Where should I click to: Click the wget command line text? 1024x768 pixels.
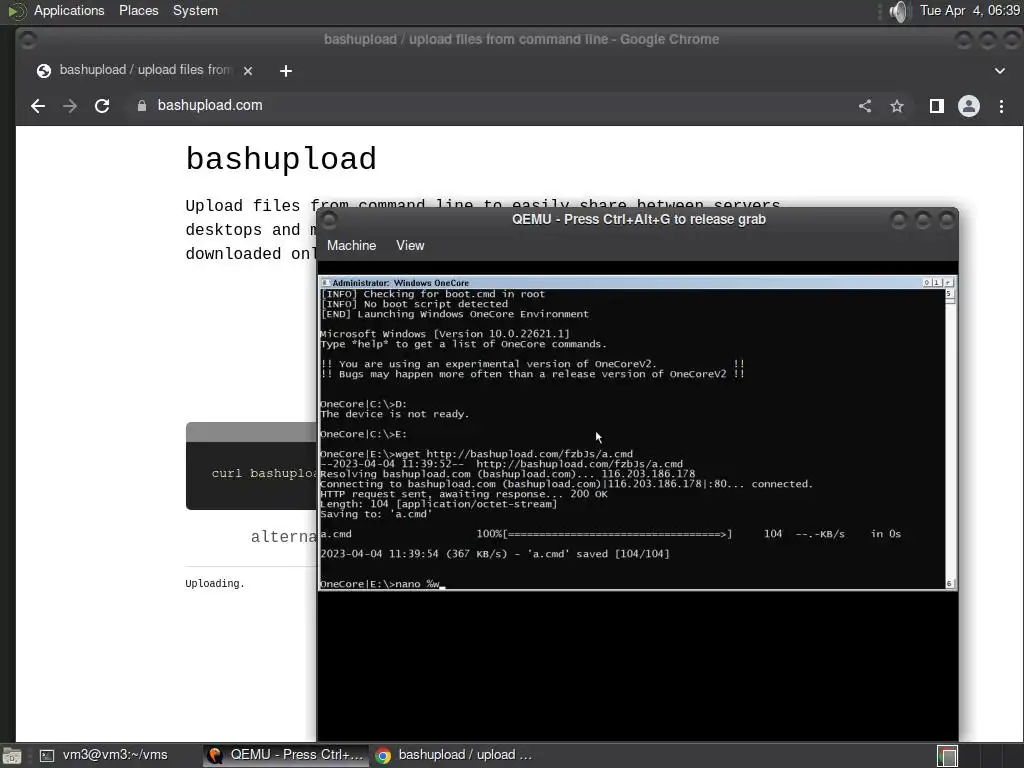click(x=476, y=454)
